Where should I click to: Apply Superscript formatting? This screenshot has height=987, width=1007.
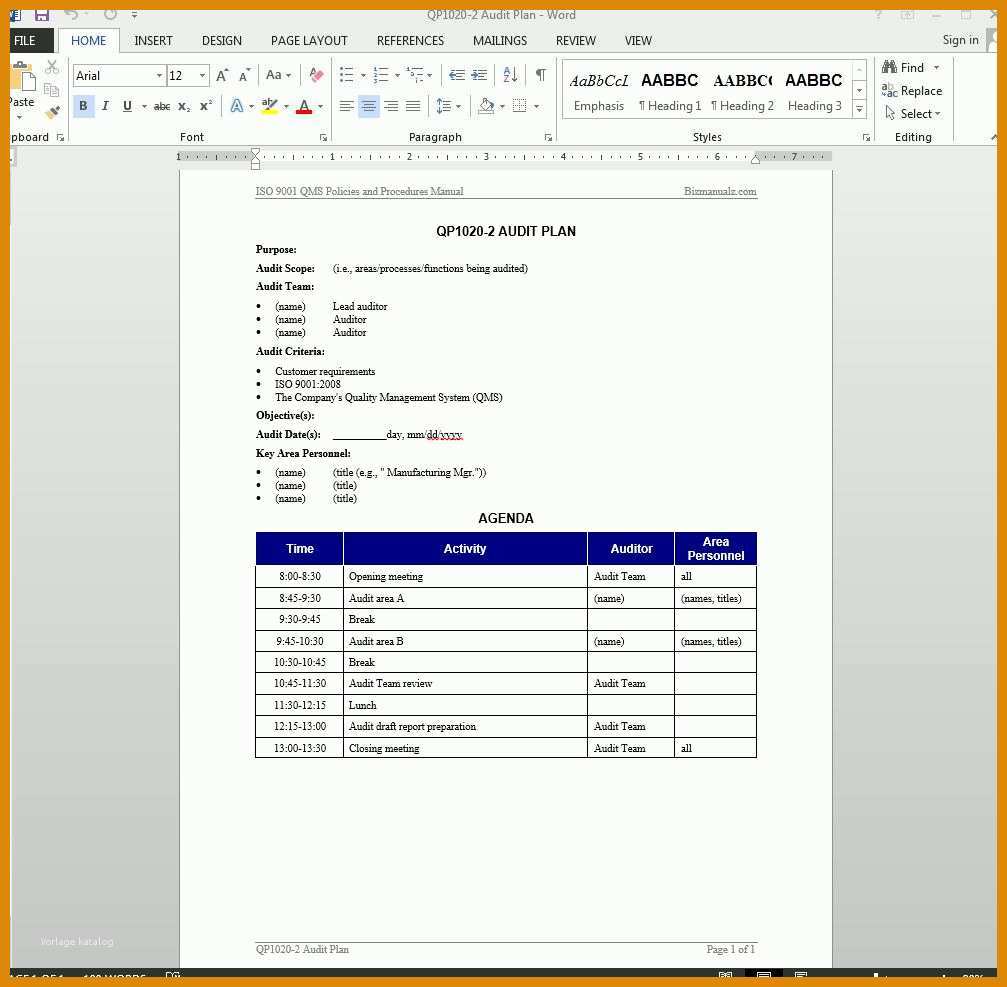(206, 106)
